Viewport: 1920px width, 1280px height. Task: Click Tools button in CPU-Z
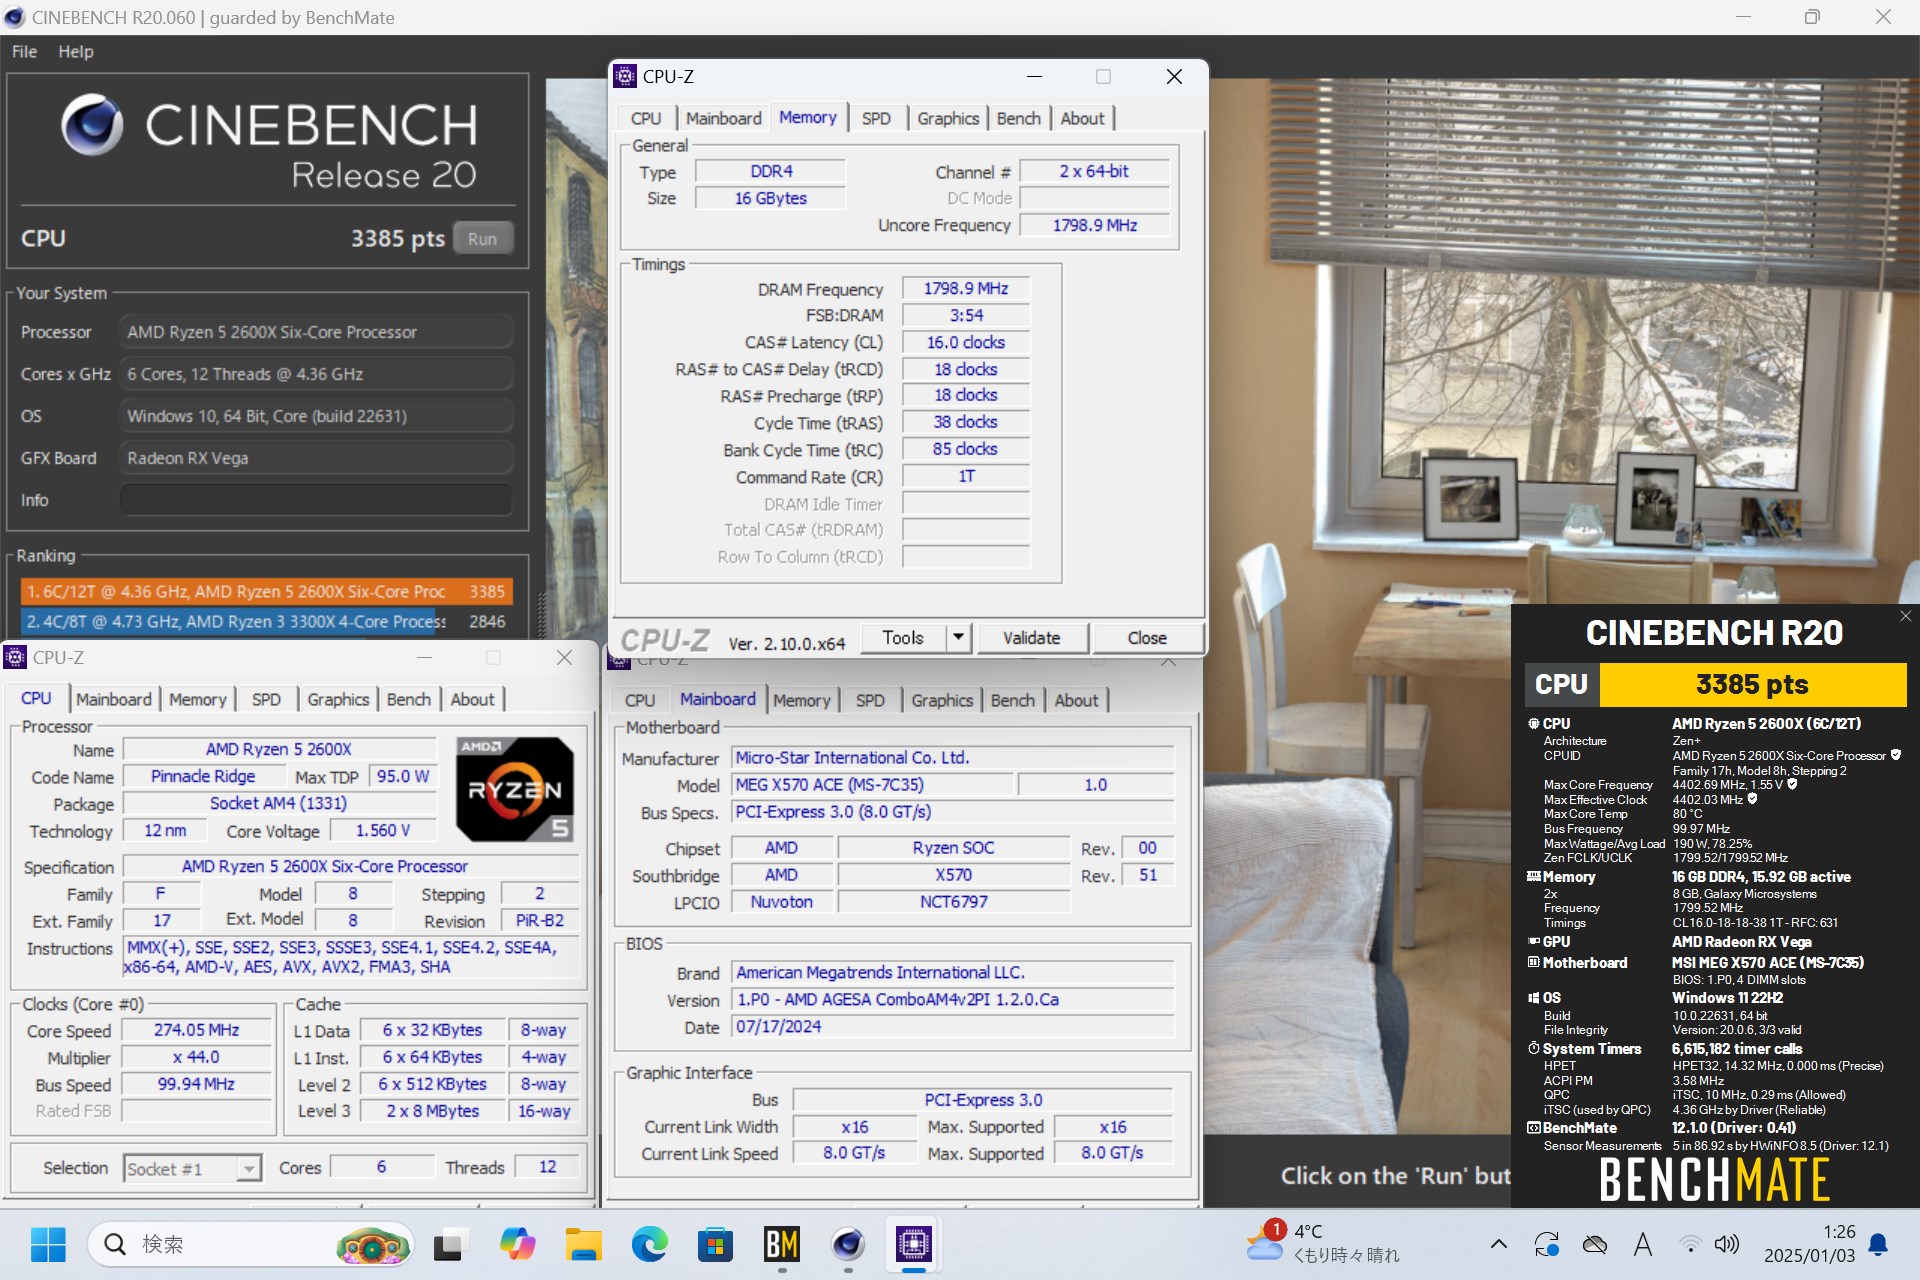pyautogui.click(x=903, y=638)
